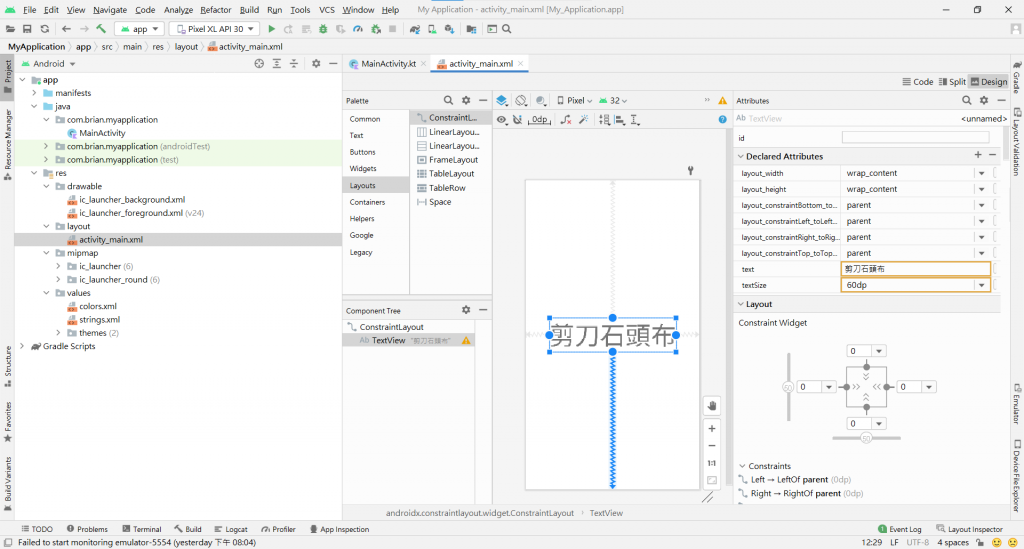Open the Analyze menu

tap(178, 10)
